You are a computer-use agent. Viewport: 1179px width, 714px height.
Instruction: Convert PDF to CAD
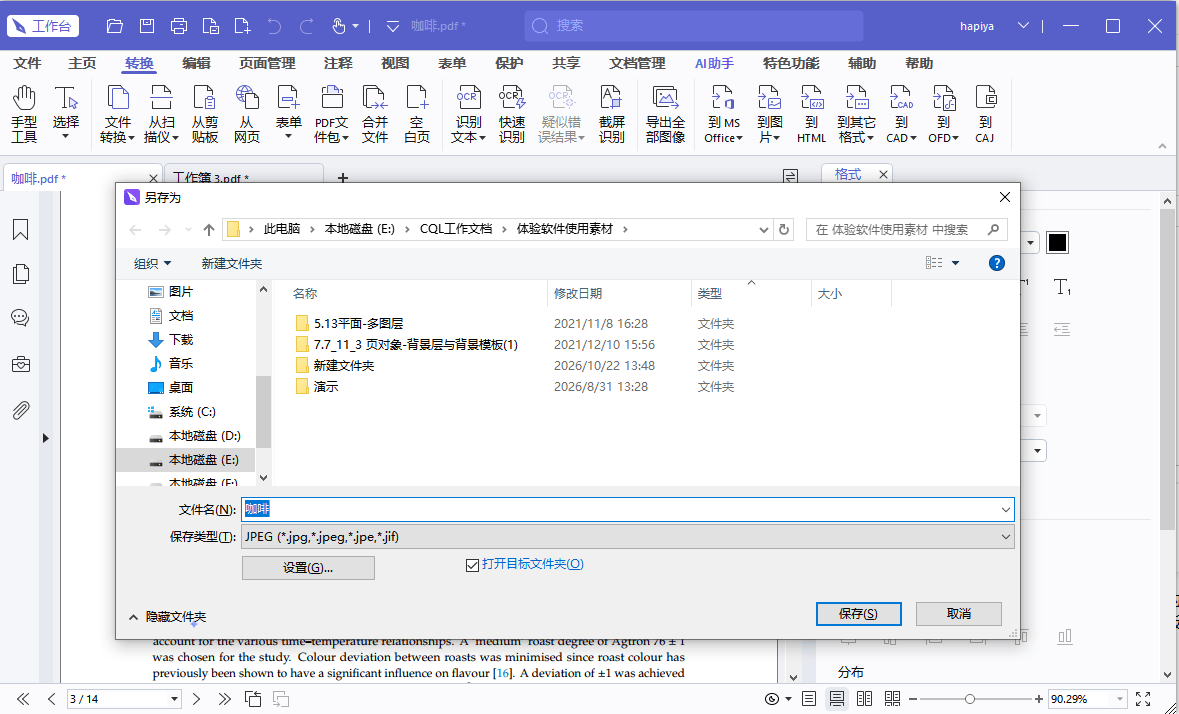coord(901,113)
